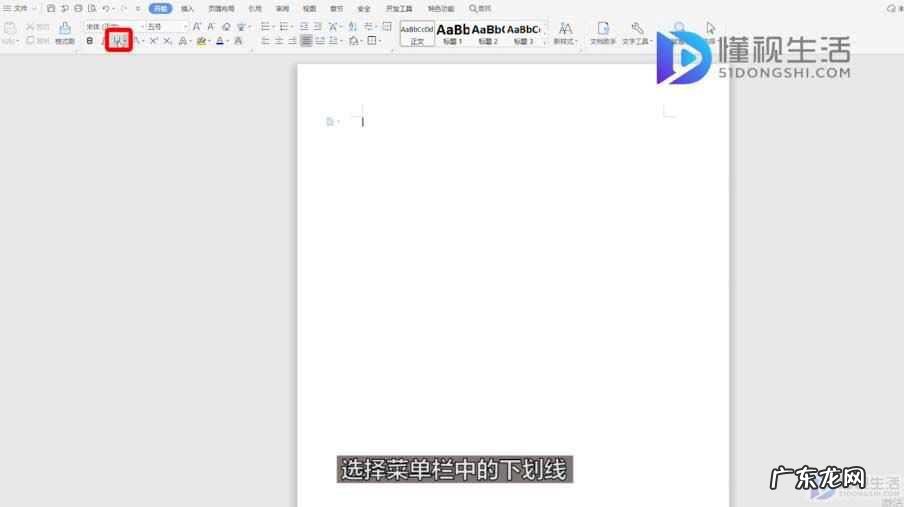The width and height of the screenshot is (904, 507).
Task: Expand the styles gallery
Action: (x=544, y=42)
